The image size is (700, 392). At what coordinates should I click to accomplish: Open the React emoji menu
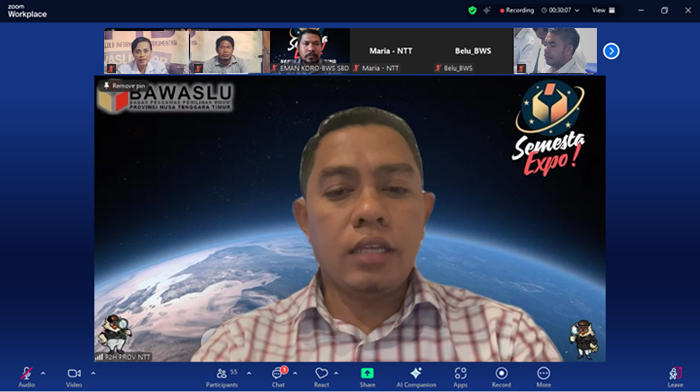point(321,377)
